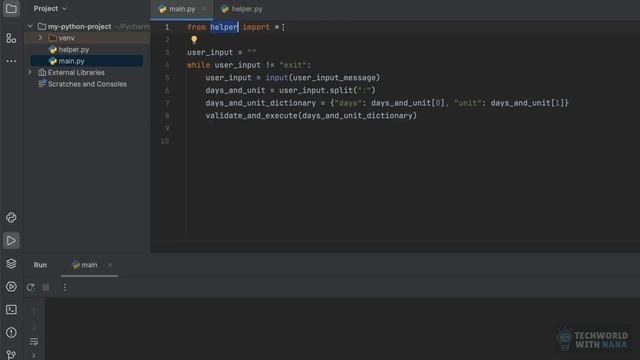
Task: Click the intention lightbulb in editor
Action: coord(194,40)
